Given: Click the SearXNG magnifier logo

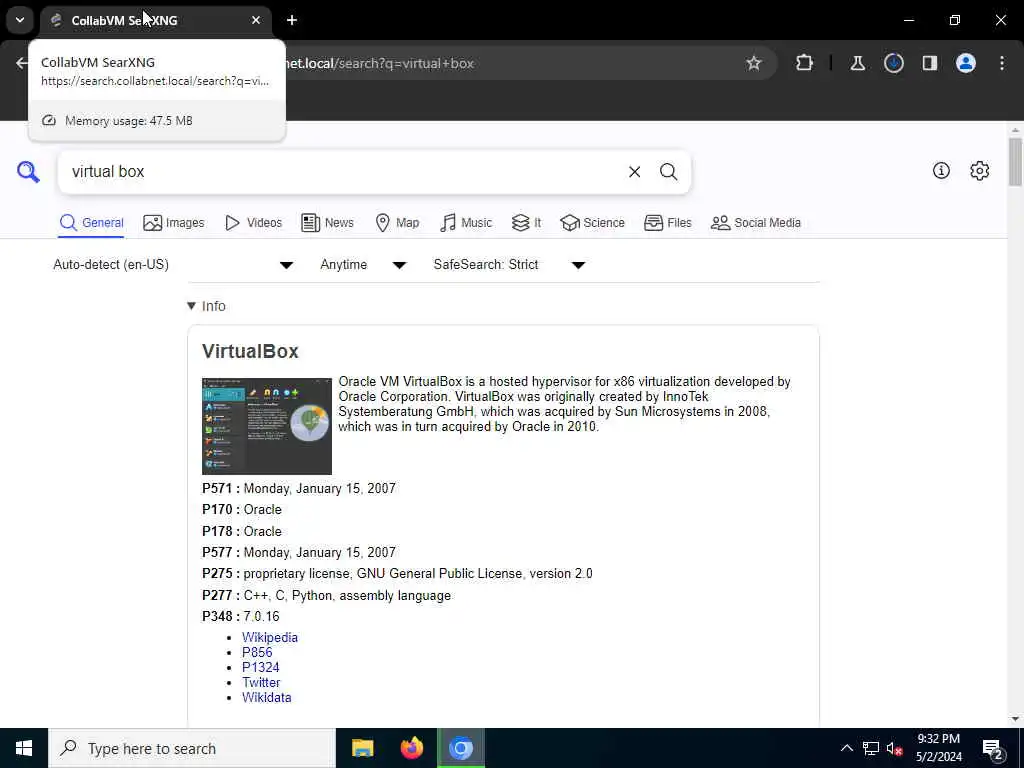Looking at the screenshot, I should click(x=28, y=172).
